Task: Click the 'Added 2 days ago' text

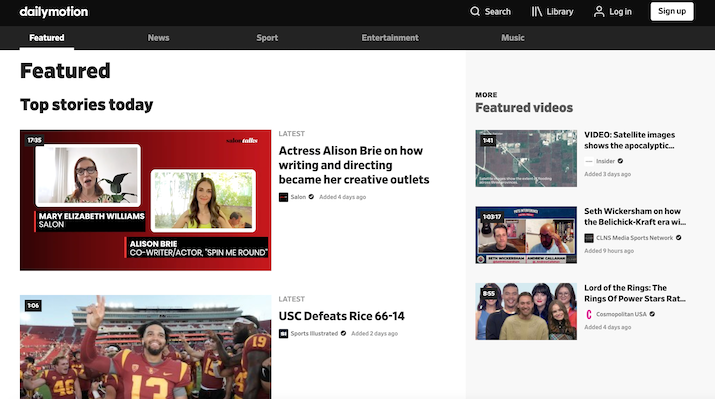Action: pos(374,334)
